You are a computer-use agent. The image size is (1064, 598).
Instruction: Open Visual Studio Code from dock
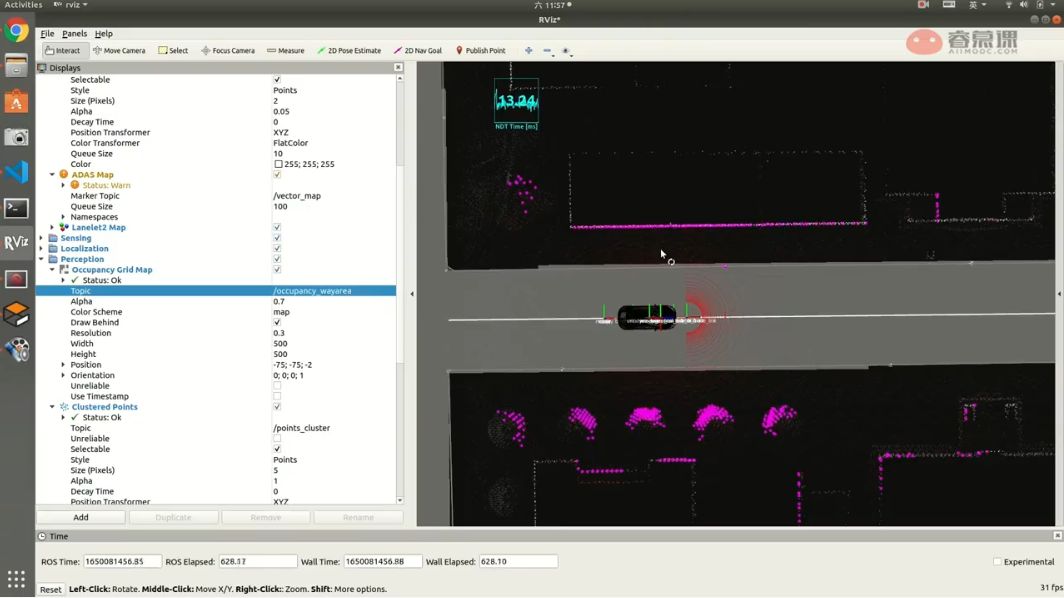(16, 172)
